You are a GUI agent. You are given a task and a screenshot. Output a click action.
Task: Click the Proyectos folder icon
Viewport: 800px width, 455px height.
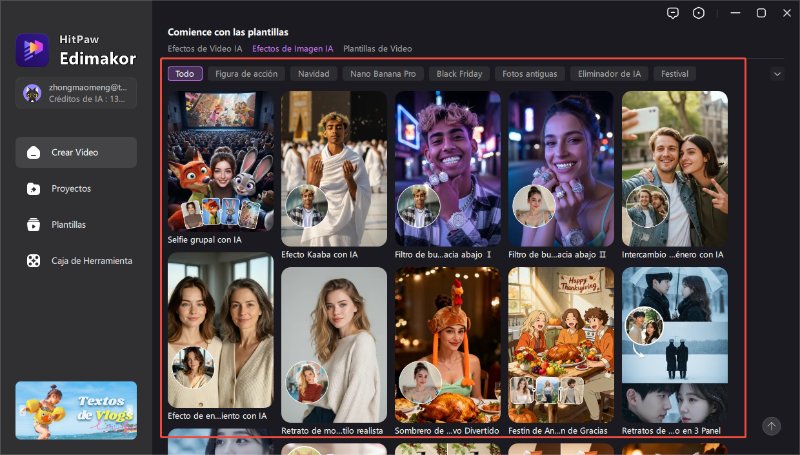34,189
